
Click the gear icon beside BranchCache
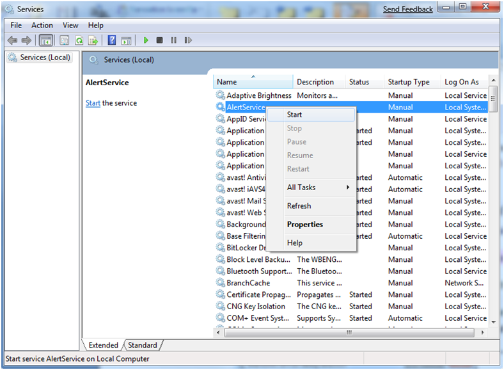[x=220, y=283]
